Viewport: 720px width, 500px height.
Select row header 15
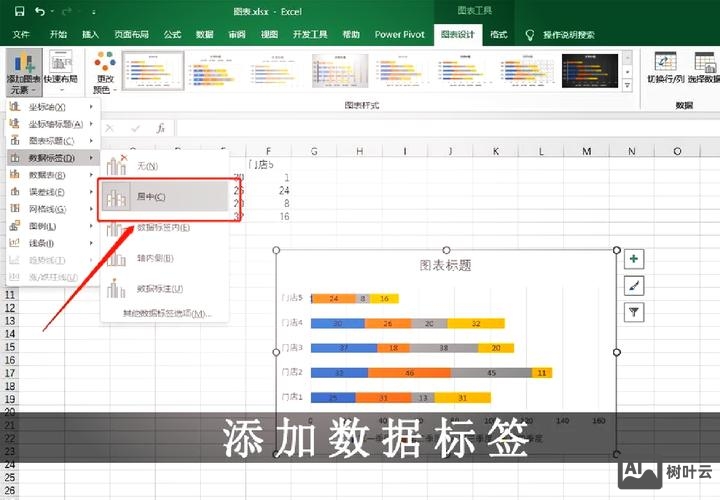click(10, 347)
